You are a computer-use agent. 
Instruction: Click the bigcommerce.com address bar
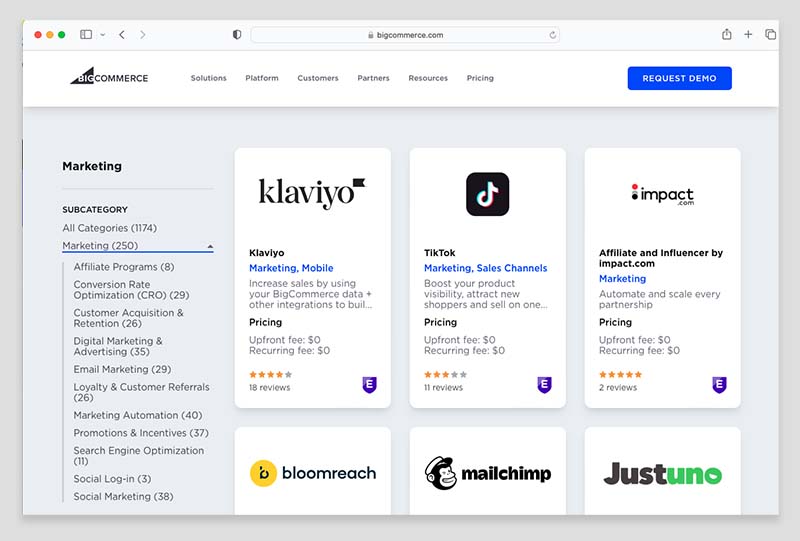(405, 35)
